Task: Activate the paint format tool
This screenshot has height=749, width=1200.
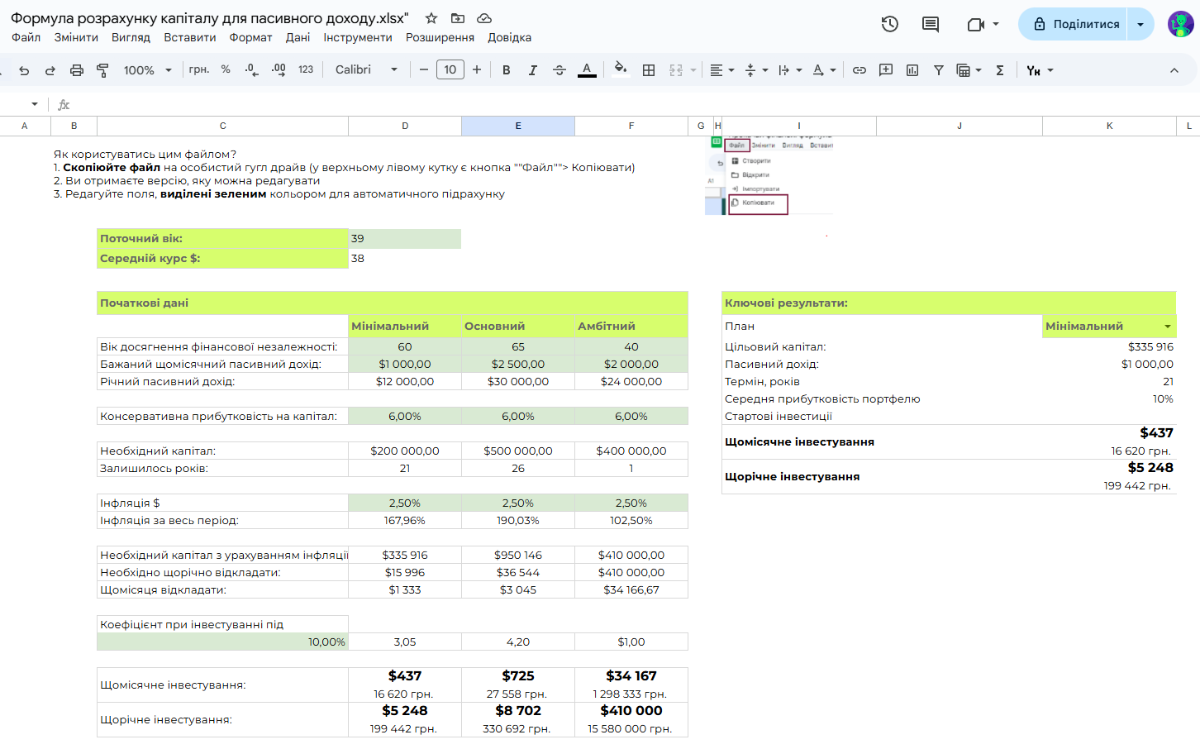Action: pyautogui.click(x=102, y=70)
